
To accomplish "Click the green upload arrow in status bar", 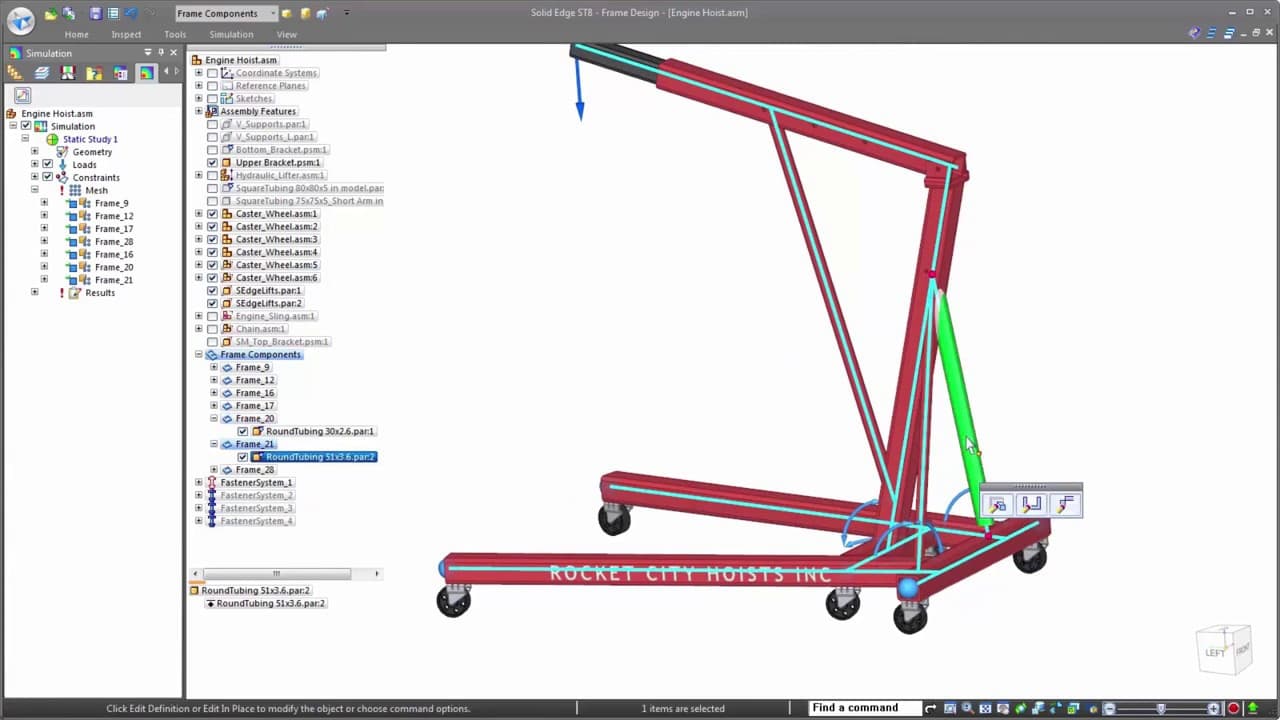I will coord(1252,709).
